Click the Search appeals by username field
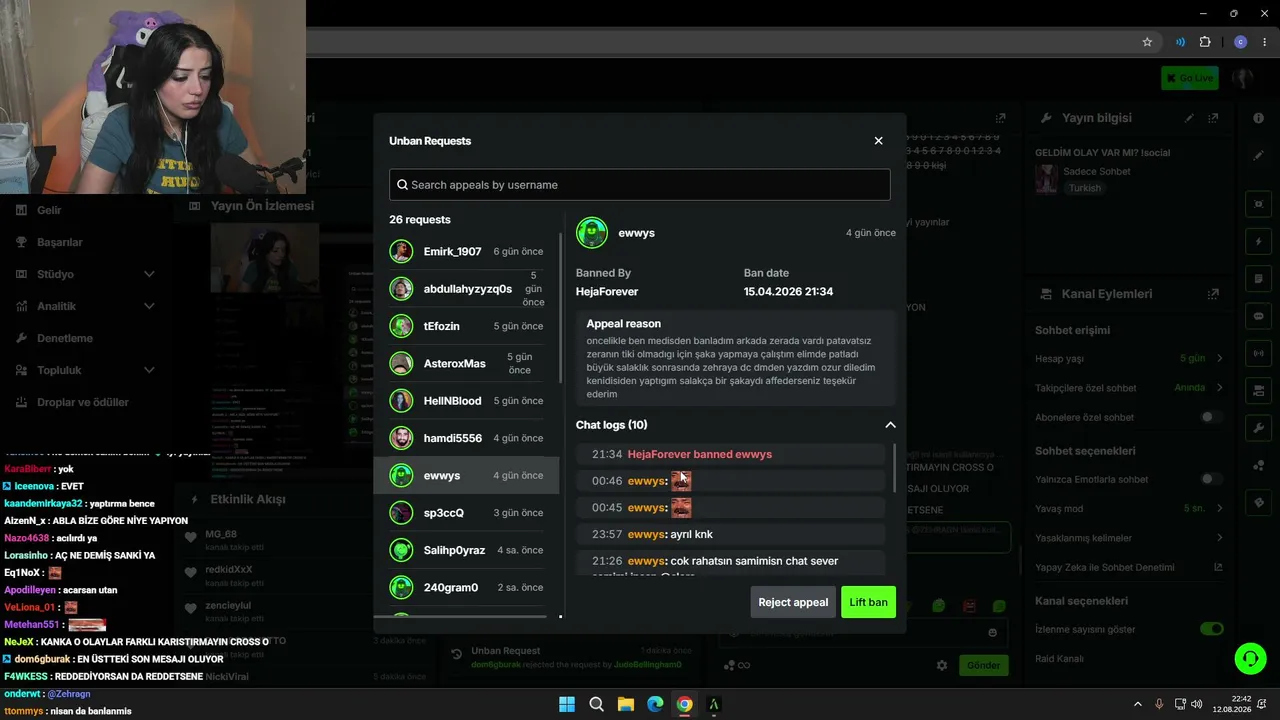1280x720 pixels. (x=639, y=184)
